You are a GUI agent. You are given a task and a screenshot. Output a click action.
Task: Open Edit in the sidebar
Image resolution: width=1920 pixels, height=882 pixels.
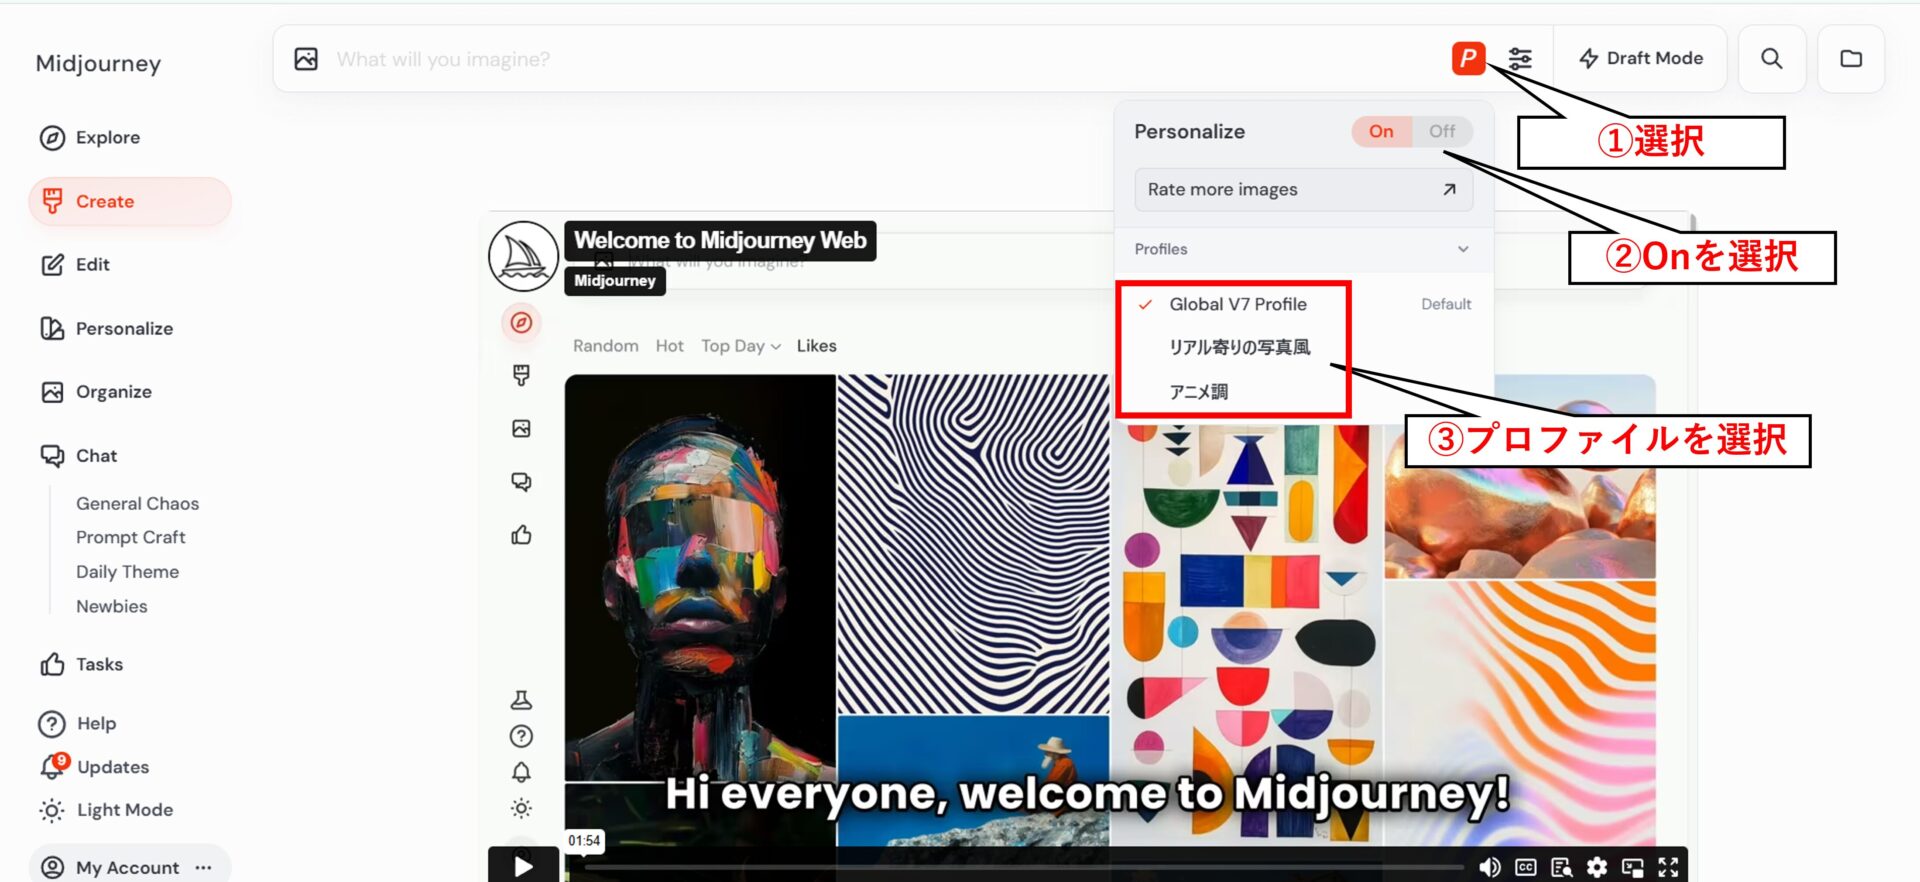(x=75, y=264)
